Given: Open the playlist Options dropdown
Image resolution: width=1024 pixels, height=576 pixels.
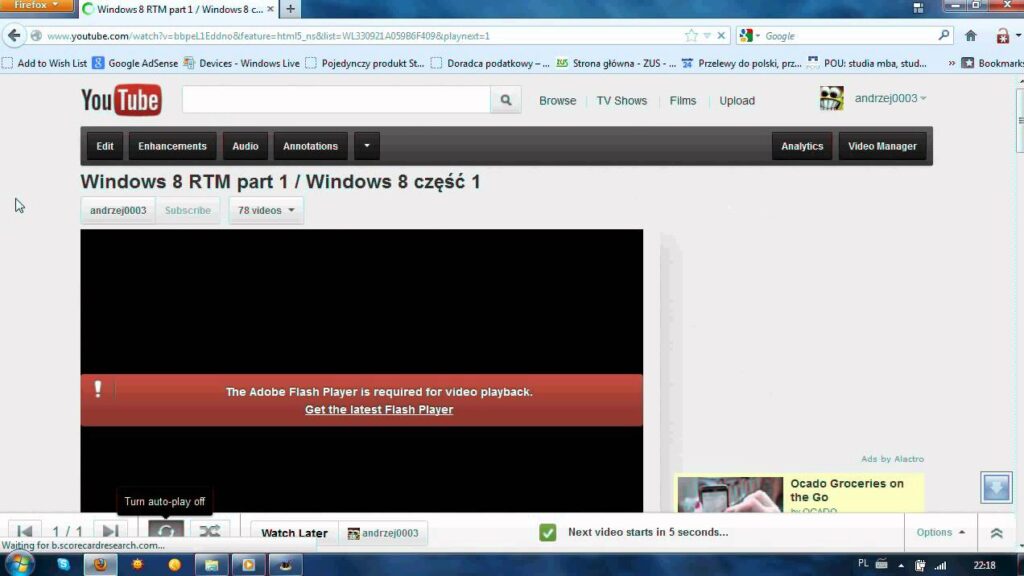Looking at the screenshot, I should (941, 533).
